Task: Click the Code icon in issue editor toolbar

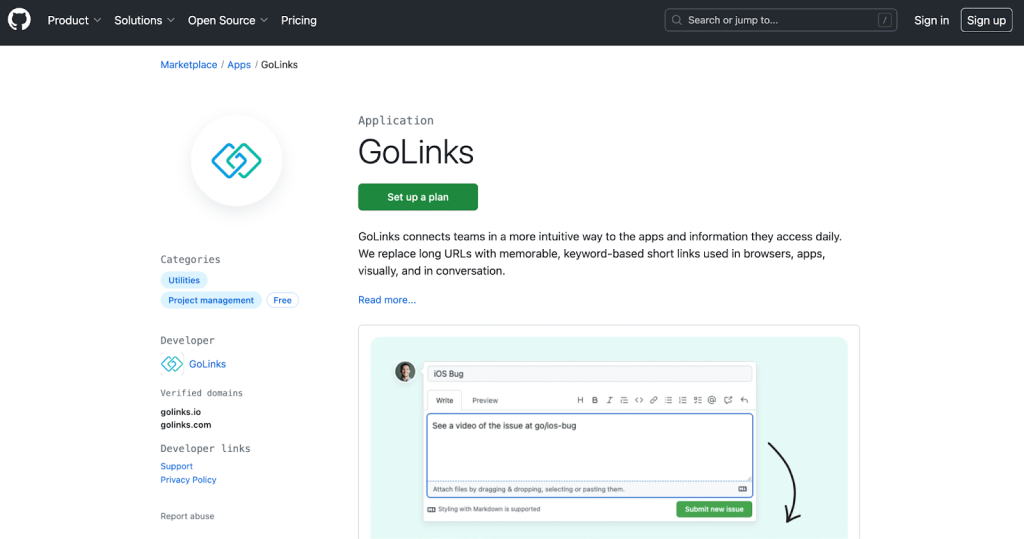Action: pos(639,400)
